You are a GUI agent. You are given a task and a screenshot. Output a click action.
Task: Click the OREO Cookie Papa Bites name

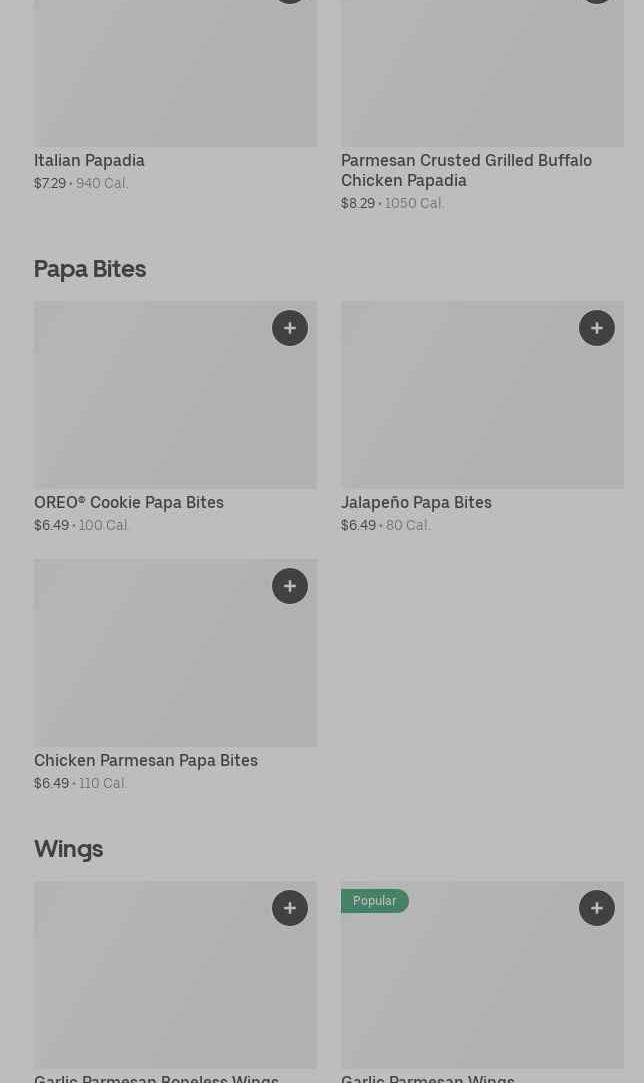click(129, 502)
